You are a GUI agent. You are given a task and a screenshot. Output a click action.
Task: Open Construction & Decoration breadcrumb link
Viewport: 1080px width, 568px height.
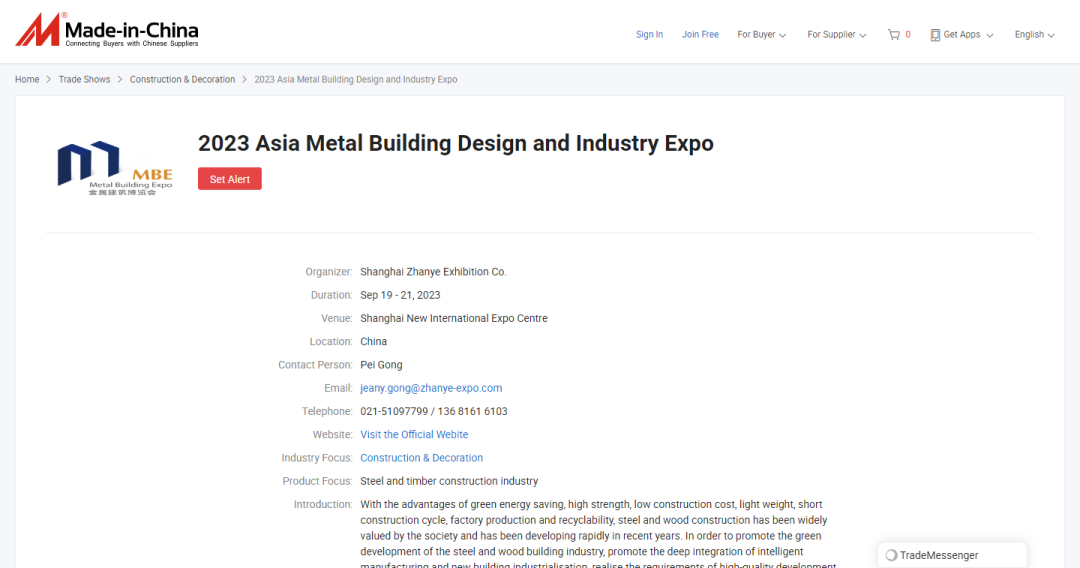point(183,79)
